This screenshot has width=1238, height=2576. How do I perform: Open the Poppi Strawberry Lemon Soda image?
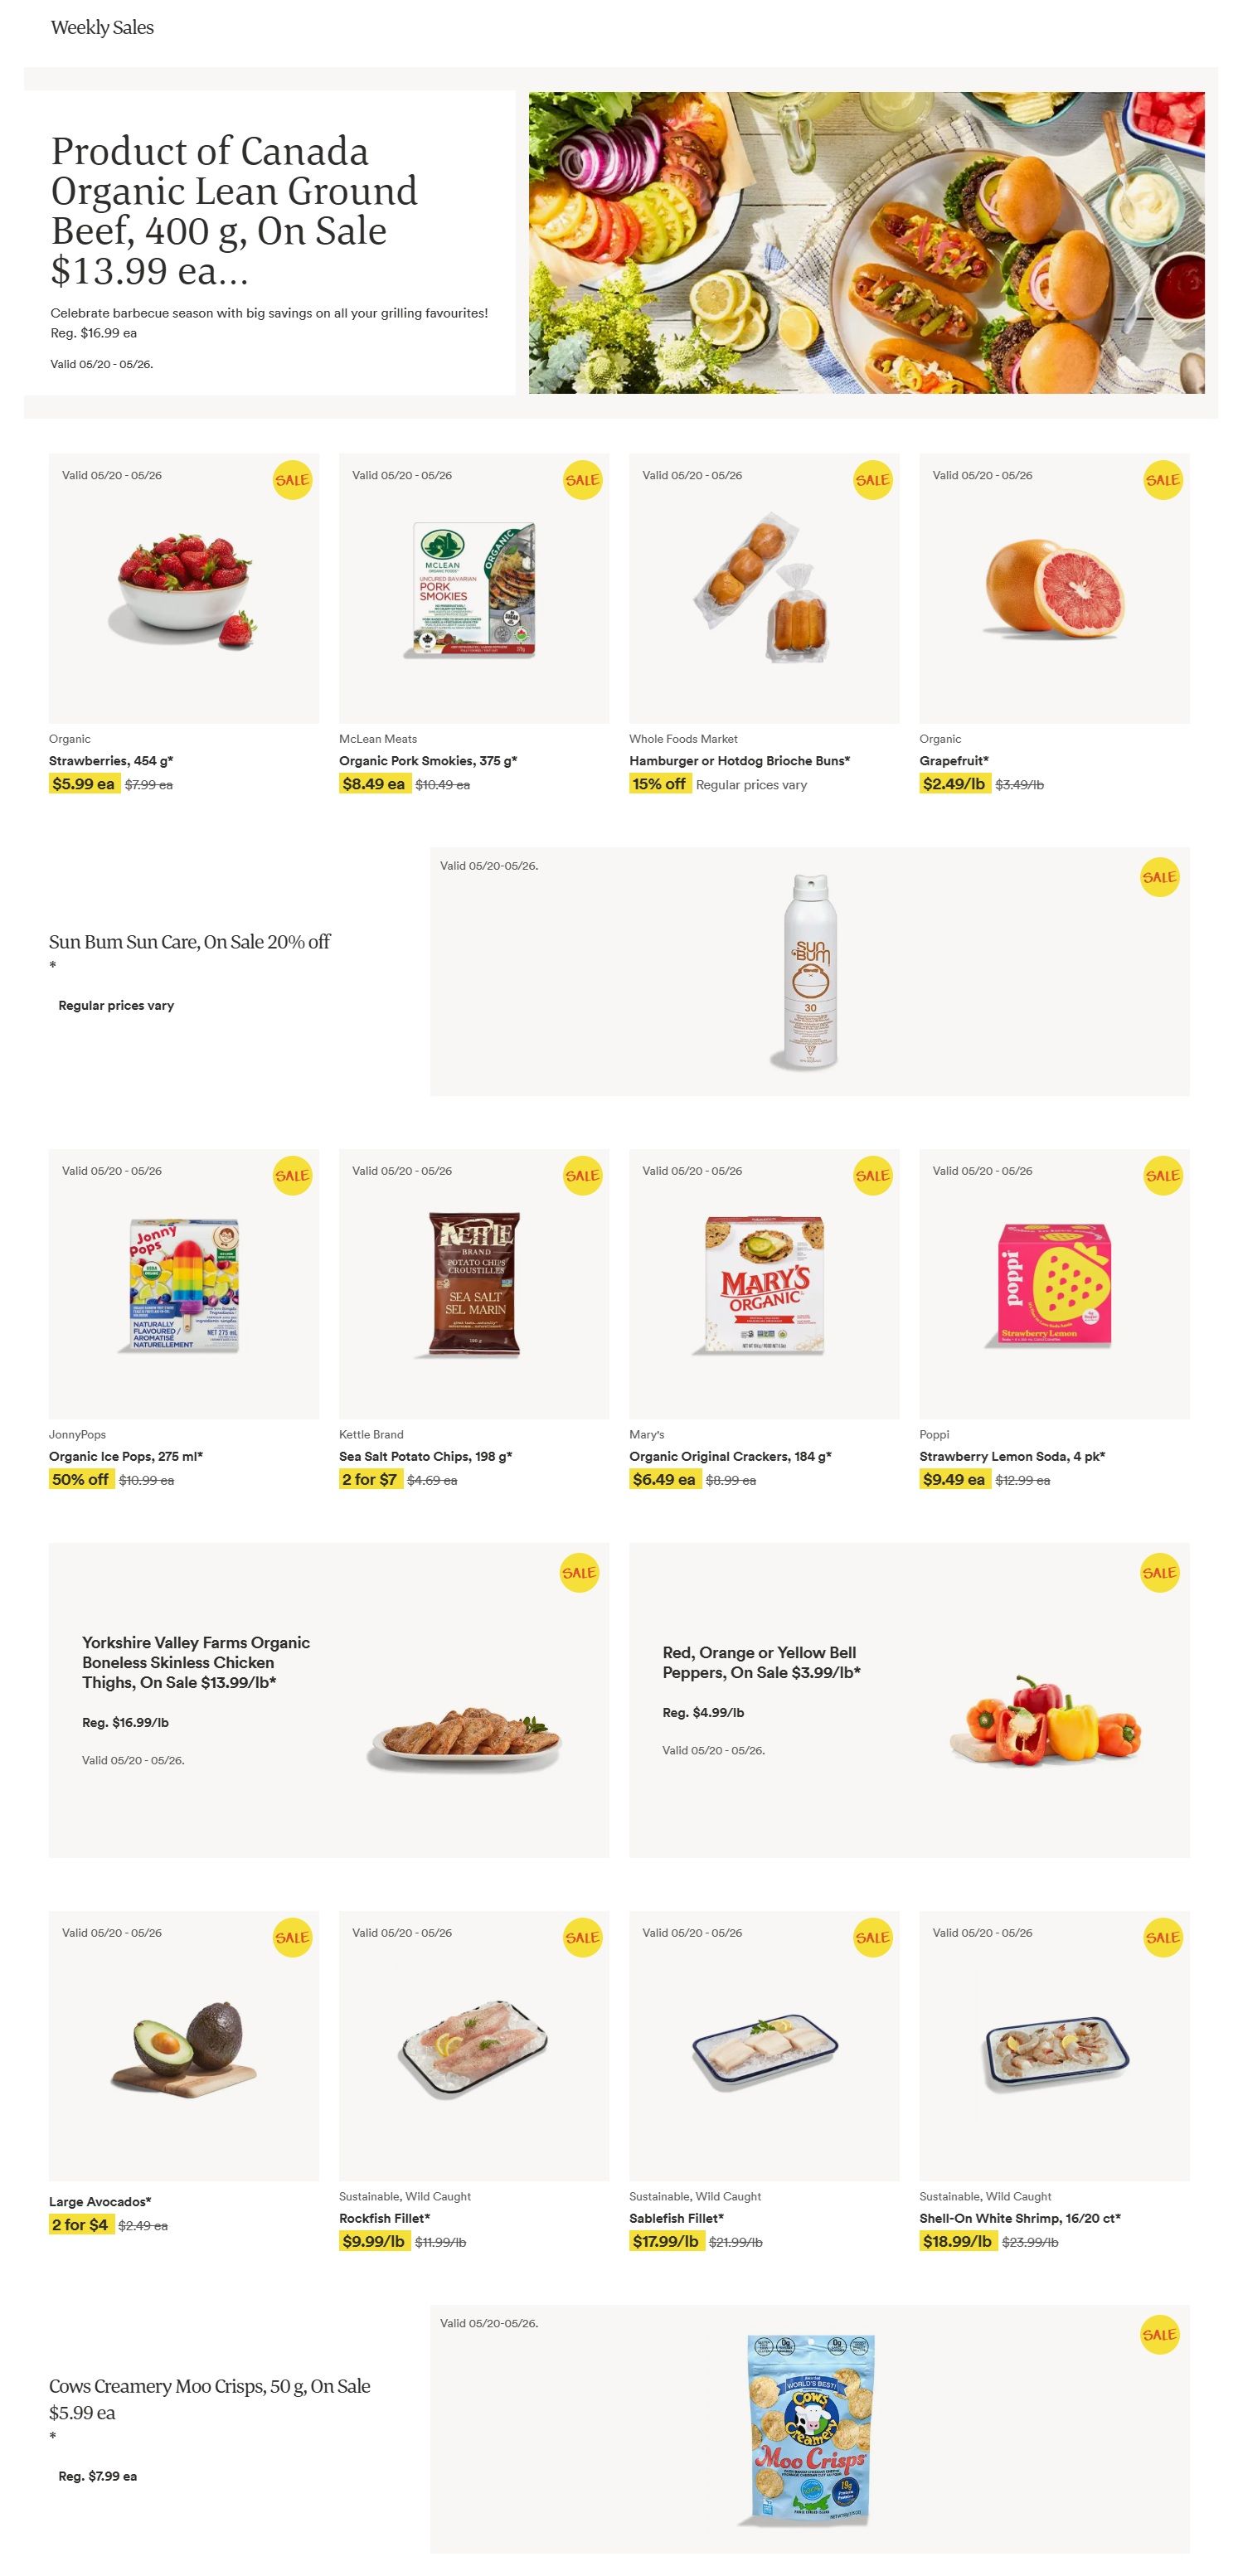pos(1054,1285)
